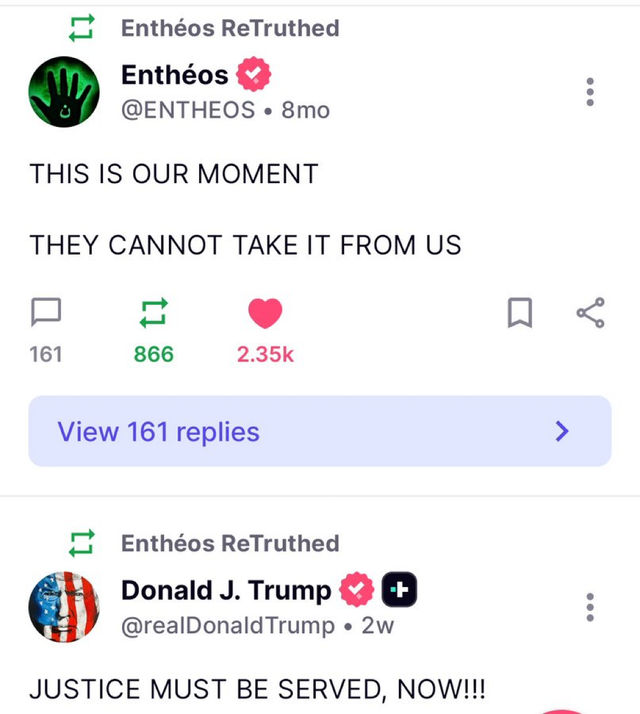640x714 pixels.
Task: Click top ReTruthed arrows icon
Action: point(82,28)
